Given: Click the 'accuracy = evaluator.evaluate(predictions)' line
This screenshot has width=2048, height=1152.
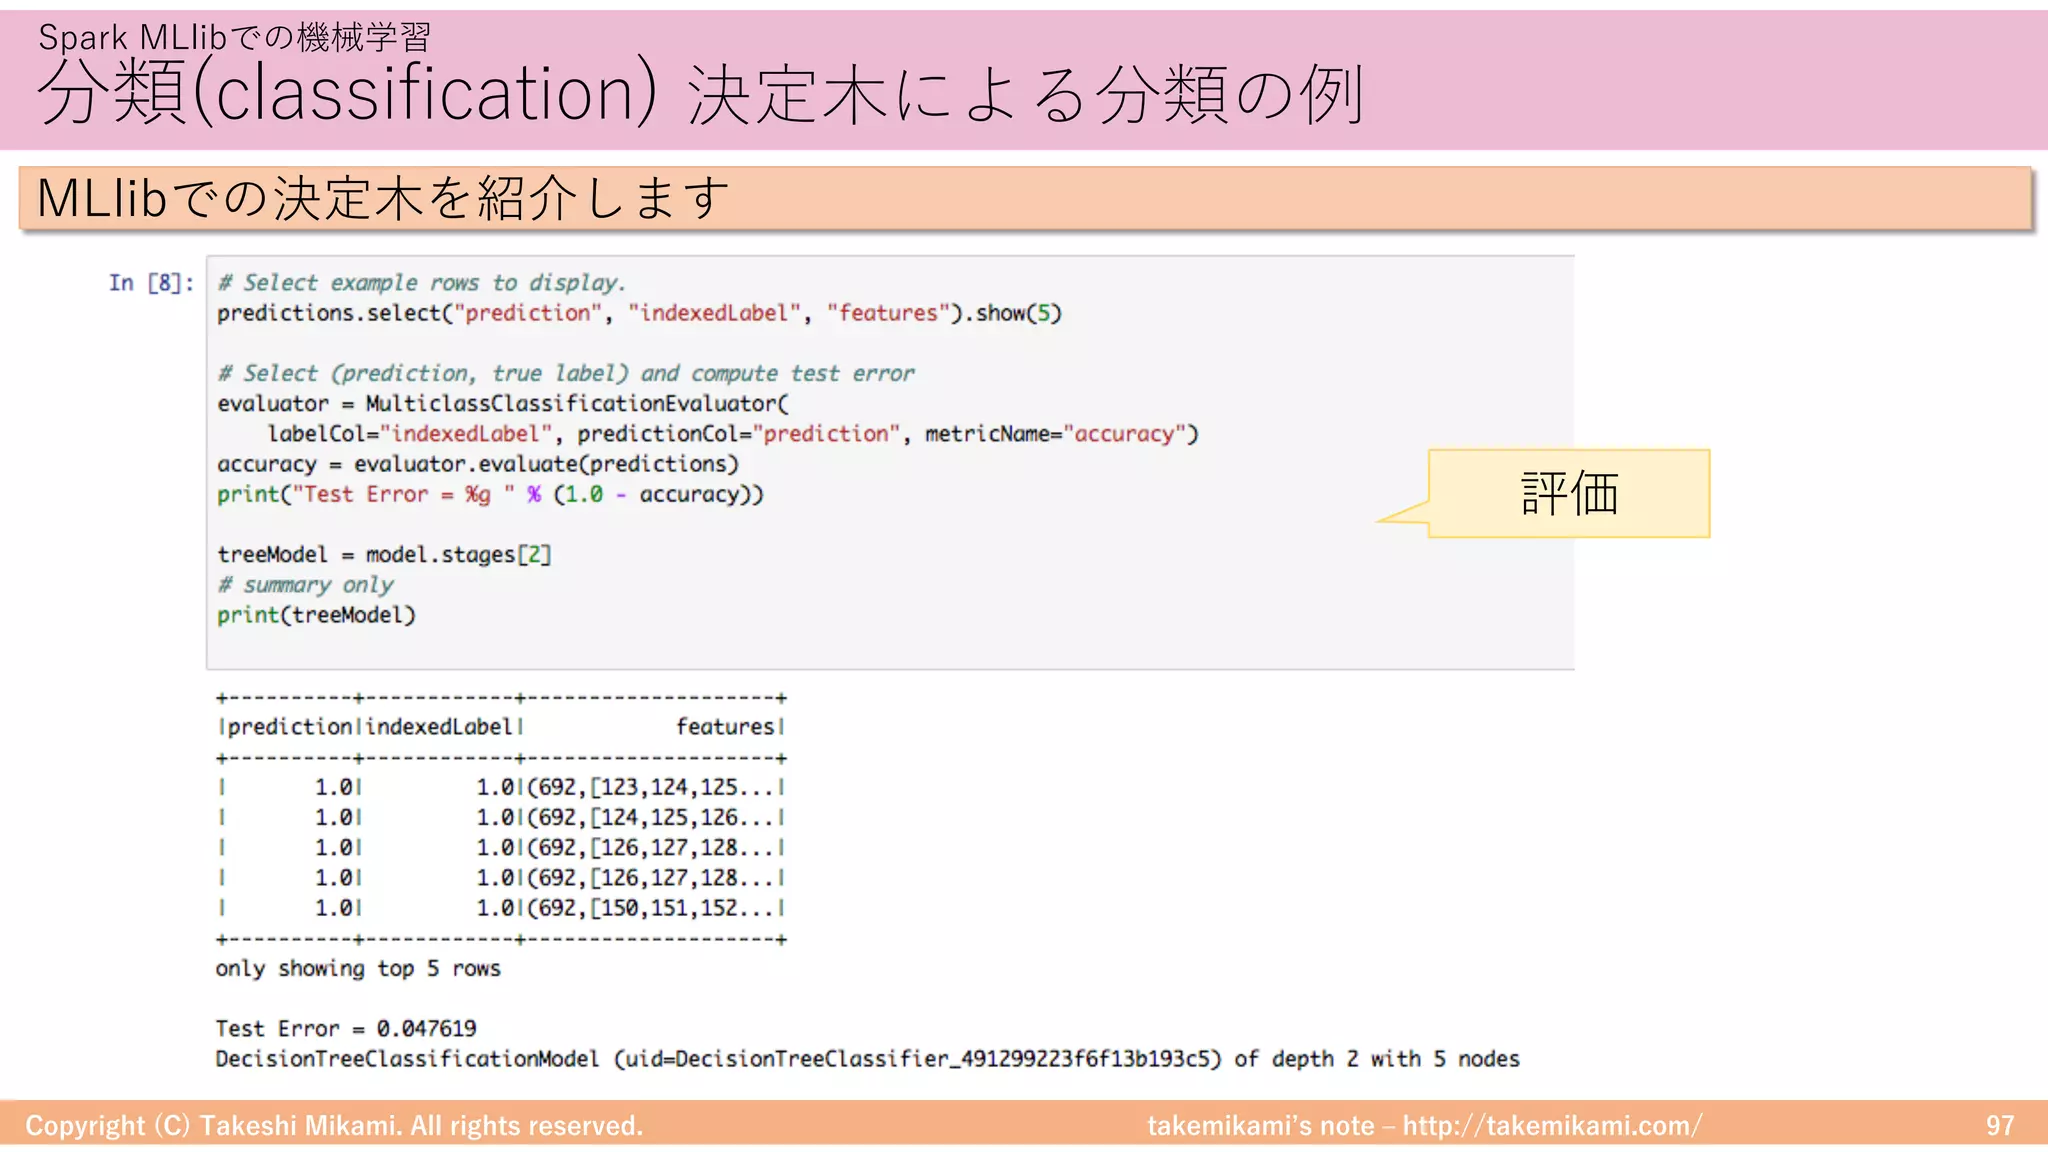Looking at the screenshot, I should click(x=478, y=464).
